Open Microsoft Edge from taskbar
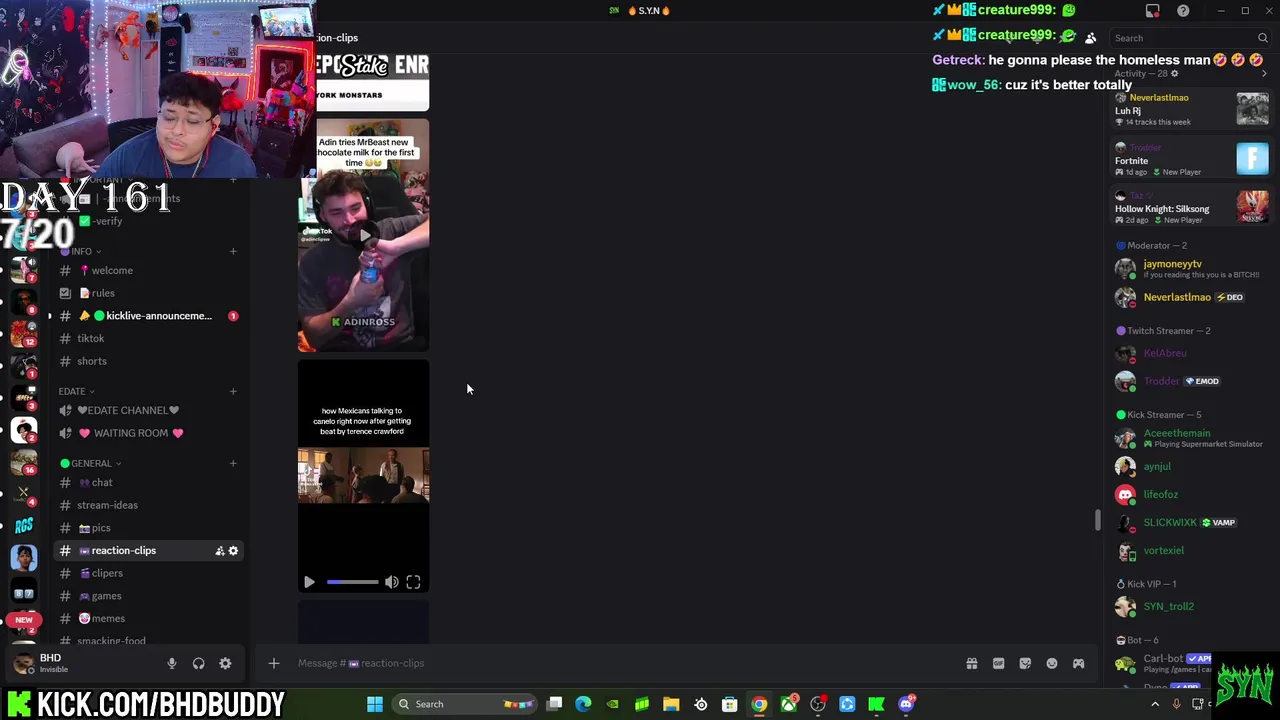Viewport: 1280px width, 720px height. [583, 704]
